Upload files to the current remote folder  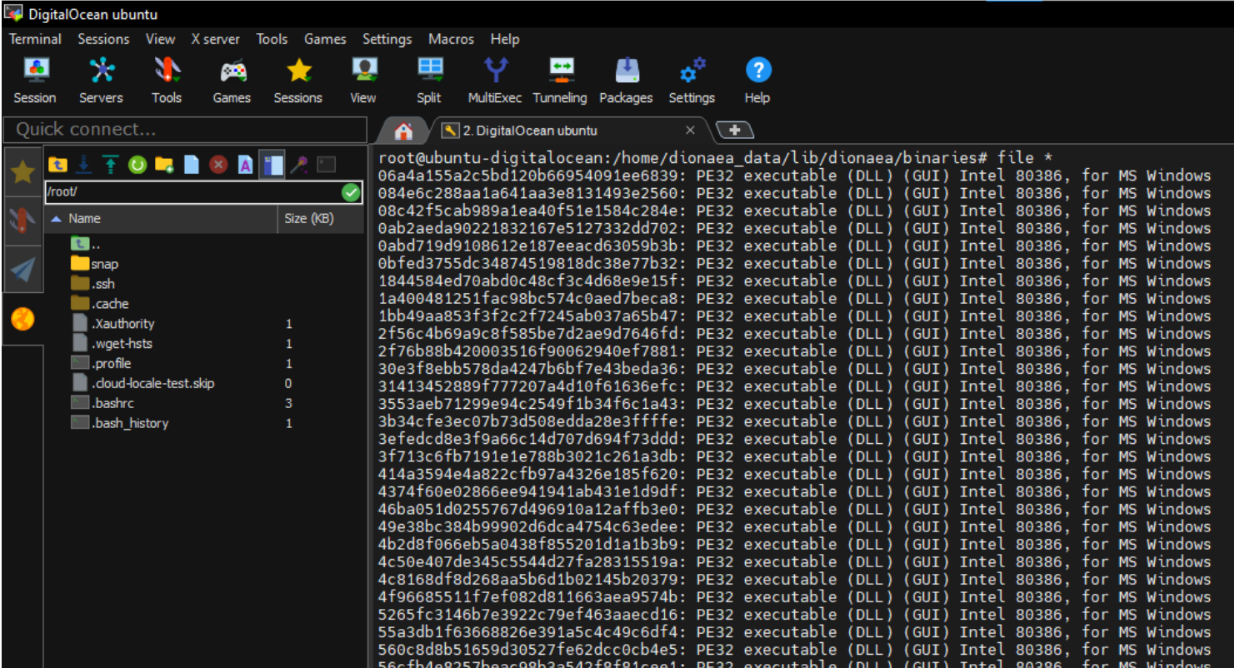point(110,165)
